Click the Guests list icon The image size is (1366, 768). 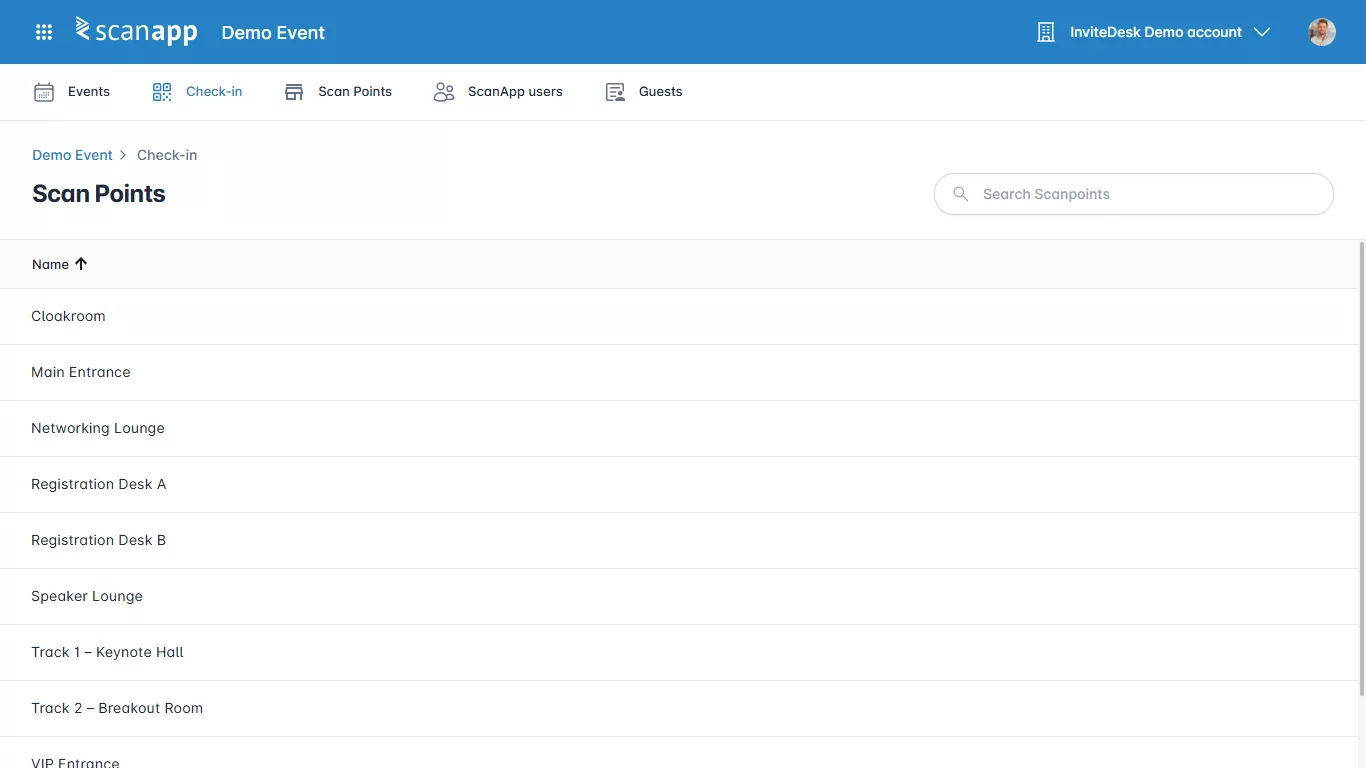[x=615, y=92]
